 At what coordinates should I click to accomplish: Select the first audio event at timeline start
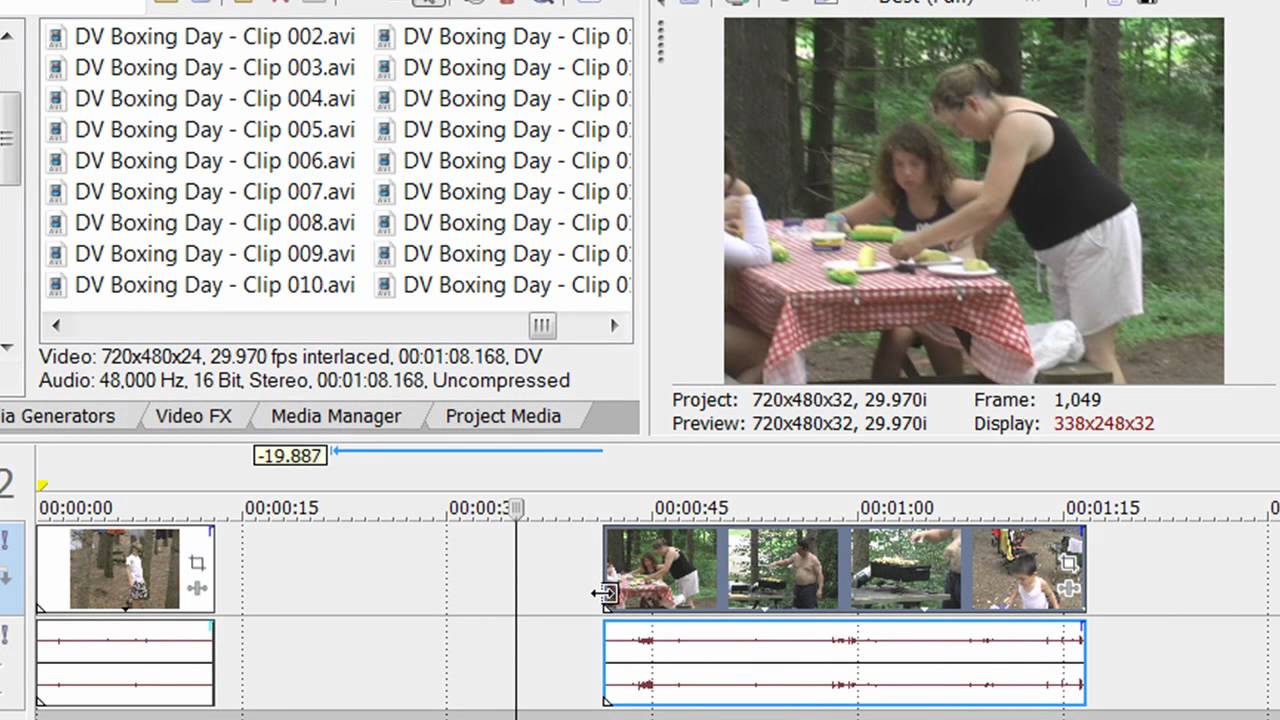pos(125,663)
